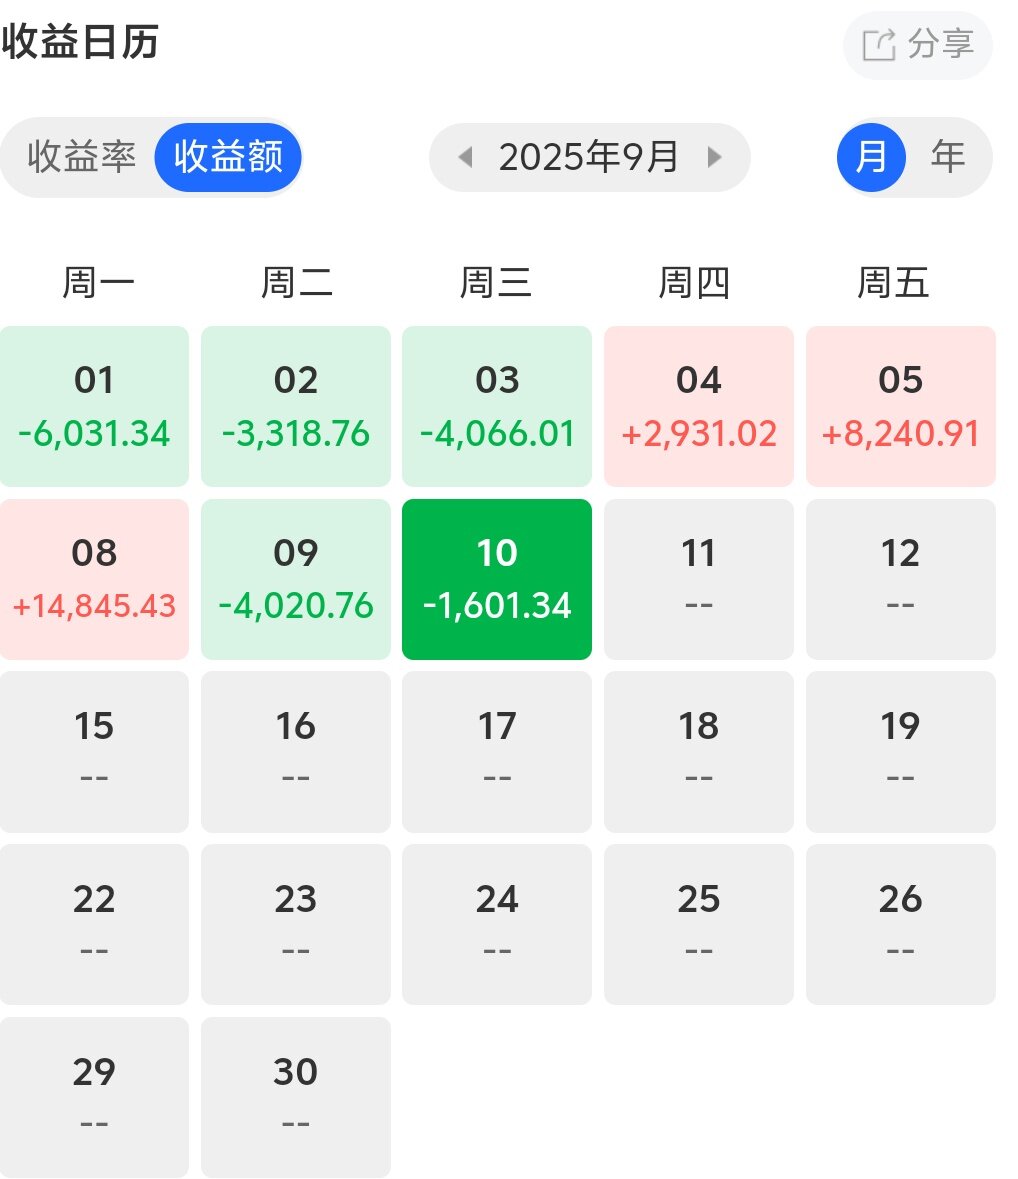Tap day 09 showing -4,020.76
The image size is (1018, 1179).
coord(296,579)
